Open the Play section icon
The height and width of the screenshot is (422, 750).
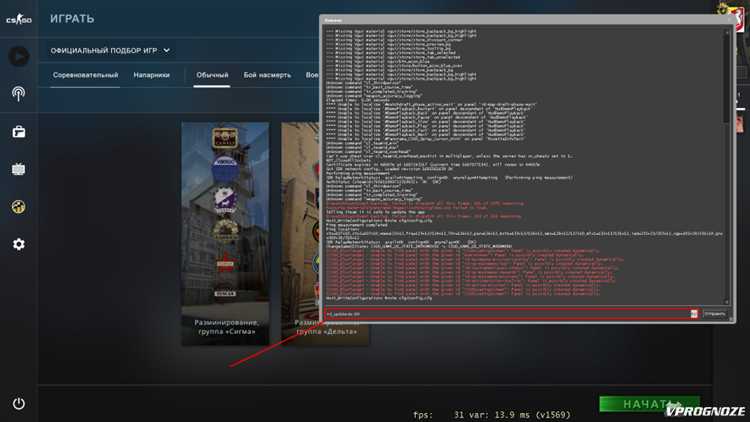[x=19, y=56]
